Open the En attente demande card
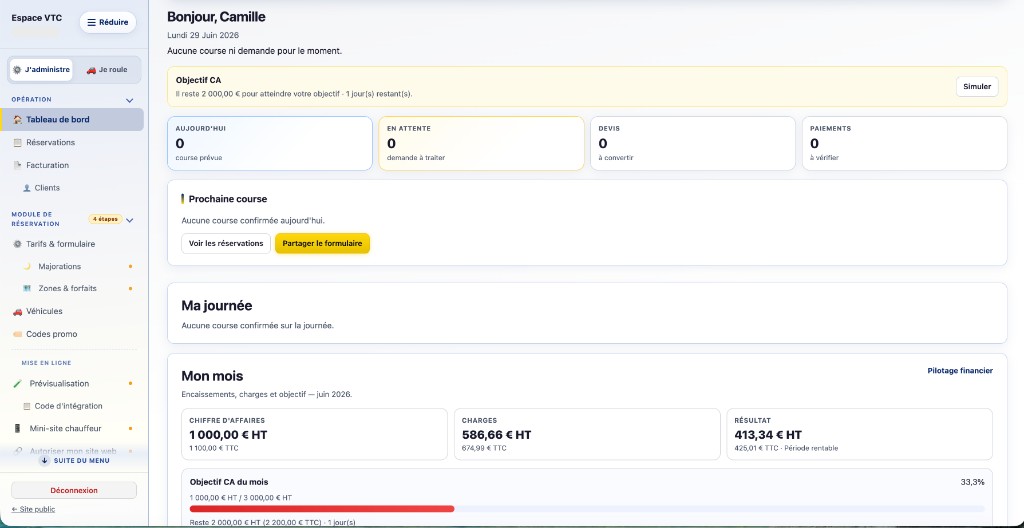 [x=481, y=144]
